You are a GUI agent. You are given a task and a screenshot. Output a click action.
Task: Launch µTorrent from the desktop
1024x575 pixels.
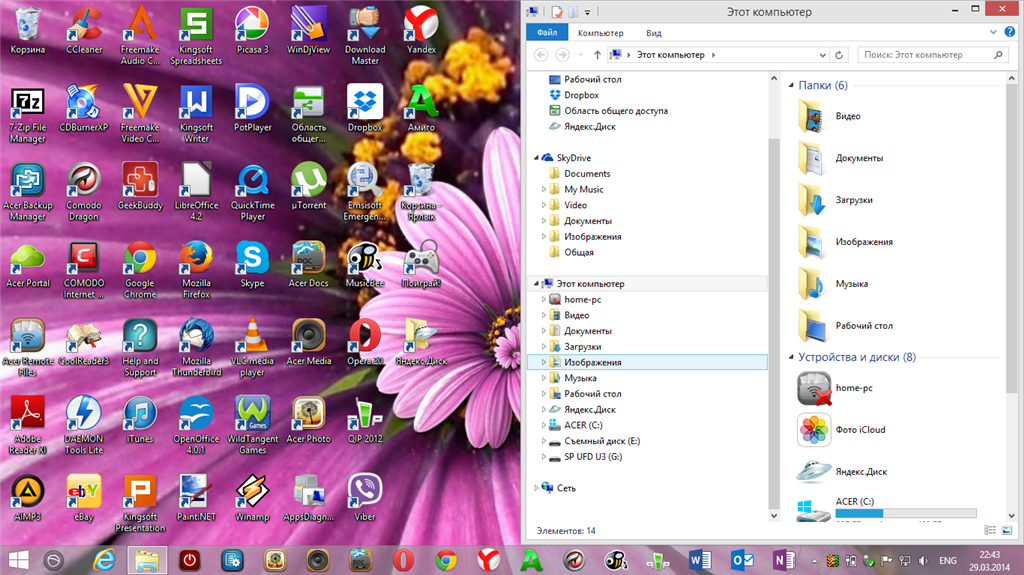[x=308, y=186]
